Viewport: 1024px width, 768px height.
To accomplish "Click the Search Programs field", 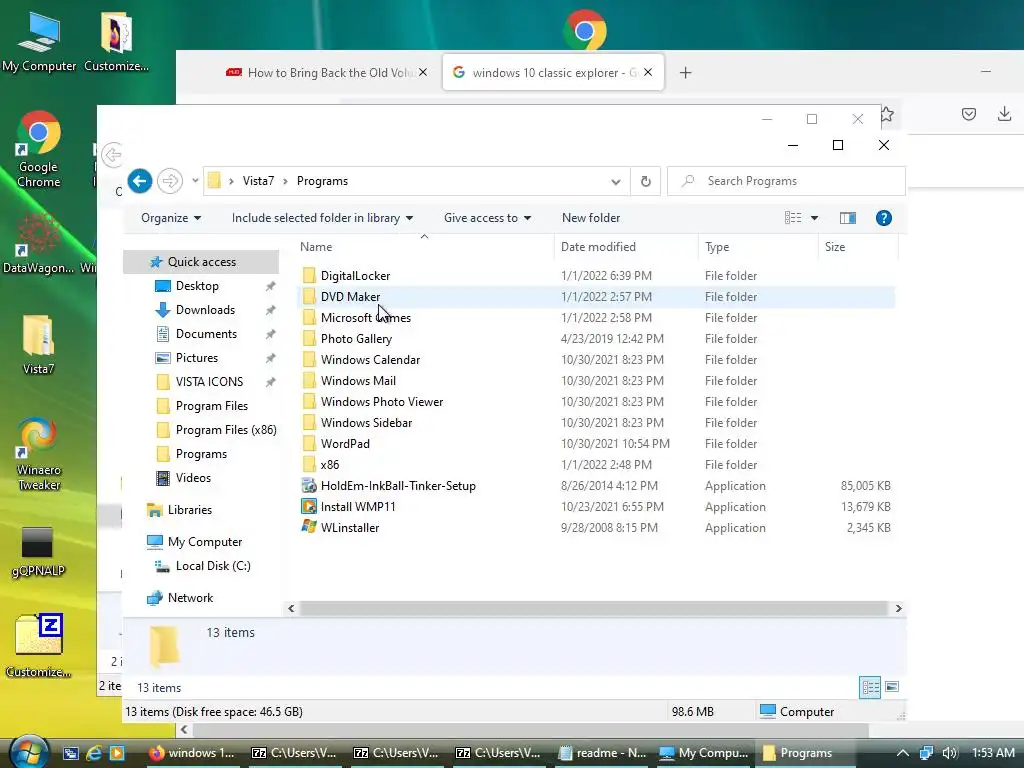I will tap(786, 181).
